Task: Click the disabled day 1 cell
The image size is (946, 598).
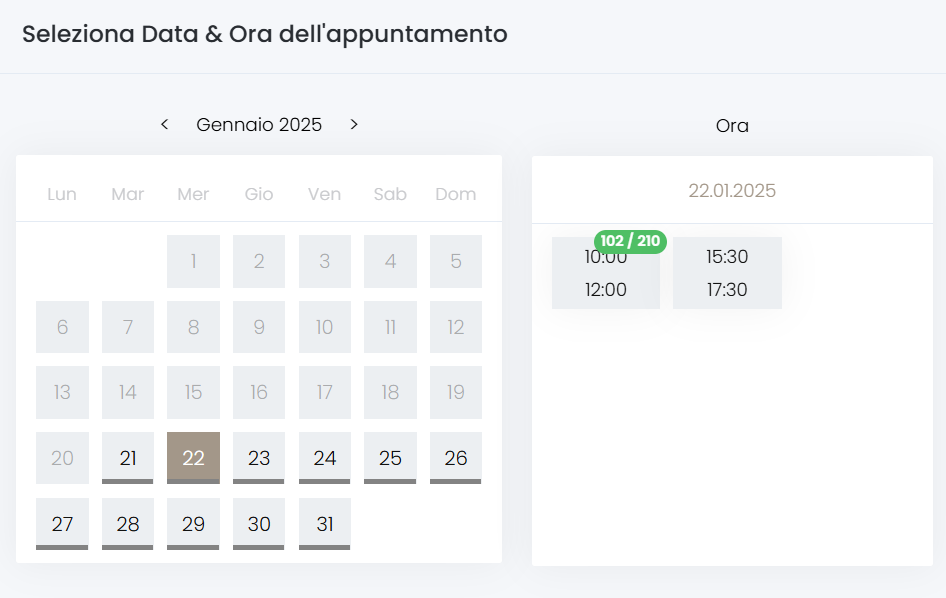Action: [x=193, y=262]
